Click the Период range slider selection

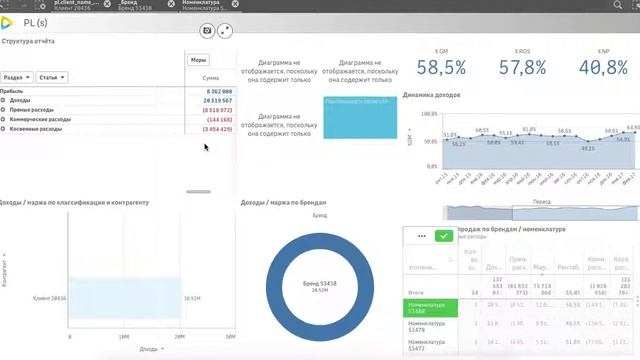(575, 213)
